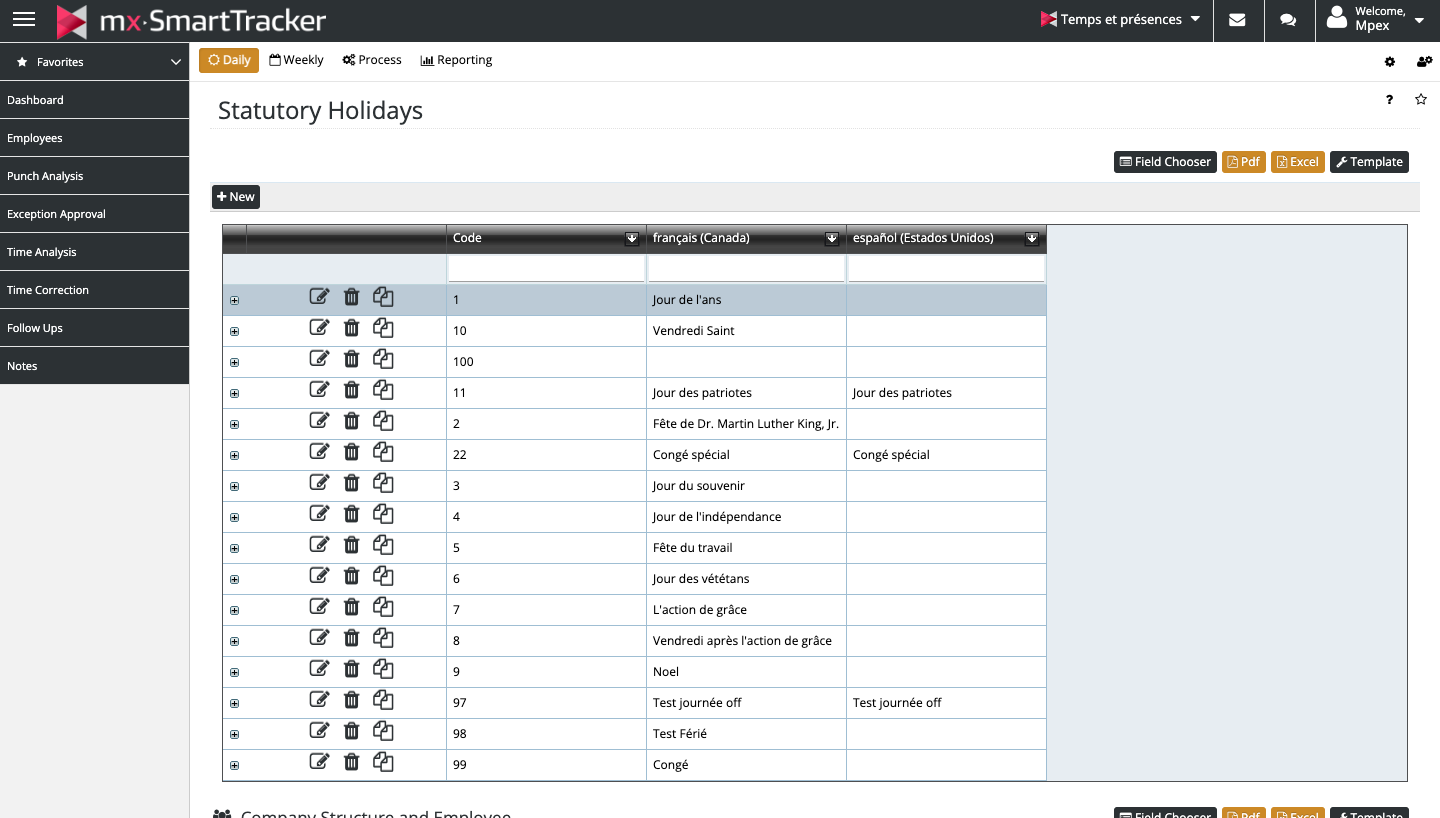Image resolution: width=1440 pixels, height=818 pixels.
Task: Expand the Noel row details
Action: [235, 672]
